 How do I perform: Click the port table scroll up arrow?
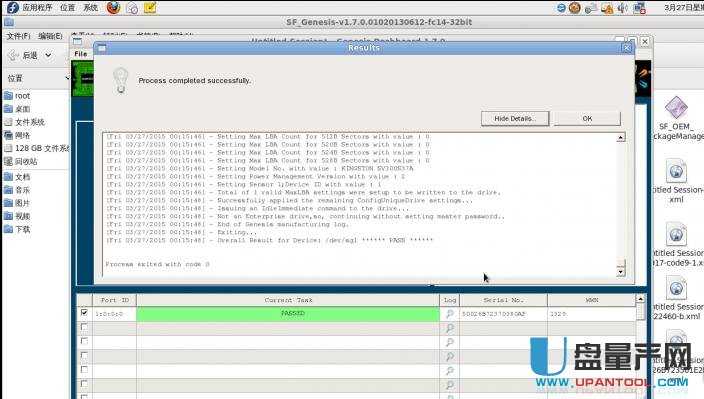(x=640, y=299)
